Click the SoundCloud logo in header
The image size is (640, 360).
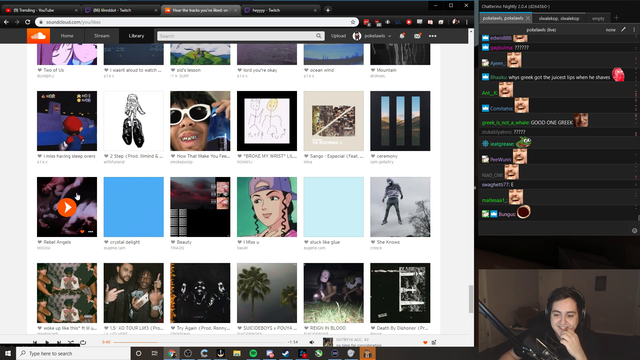coord(38,36)
